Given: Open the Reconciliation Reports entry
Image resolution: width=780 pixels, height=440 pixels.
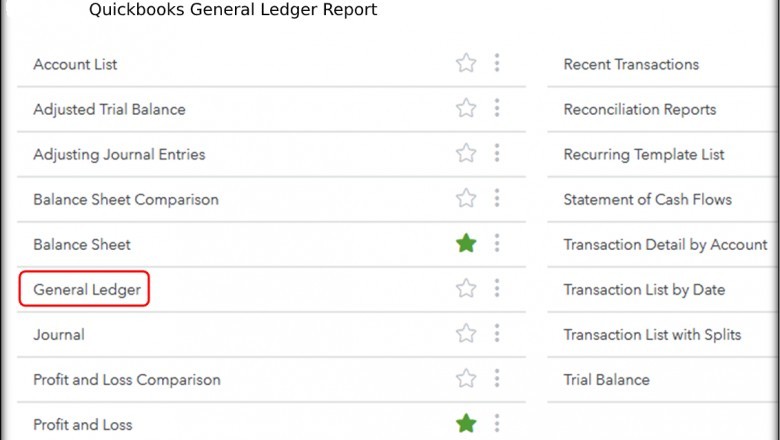Looking at the screenshot, I should (639, 110).
